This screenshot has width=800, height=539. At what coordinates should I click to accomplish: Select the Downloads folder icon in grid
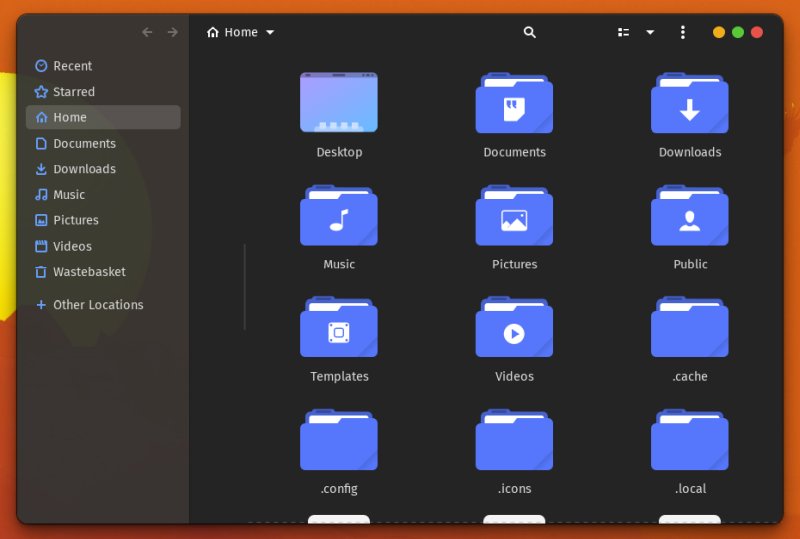(690, 103)
